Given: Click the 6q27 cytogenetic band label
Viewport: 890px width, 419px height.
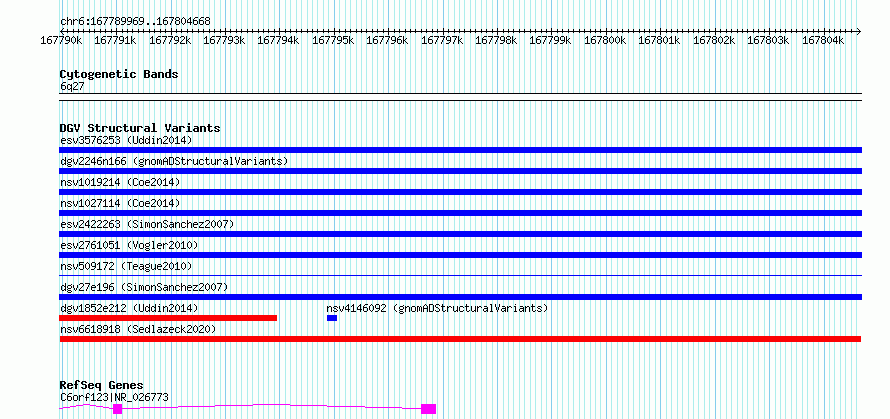Looking at the screenshot, I should 72,86.
